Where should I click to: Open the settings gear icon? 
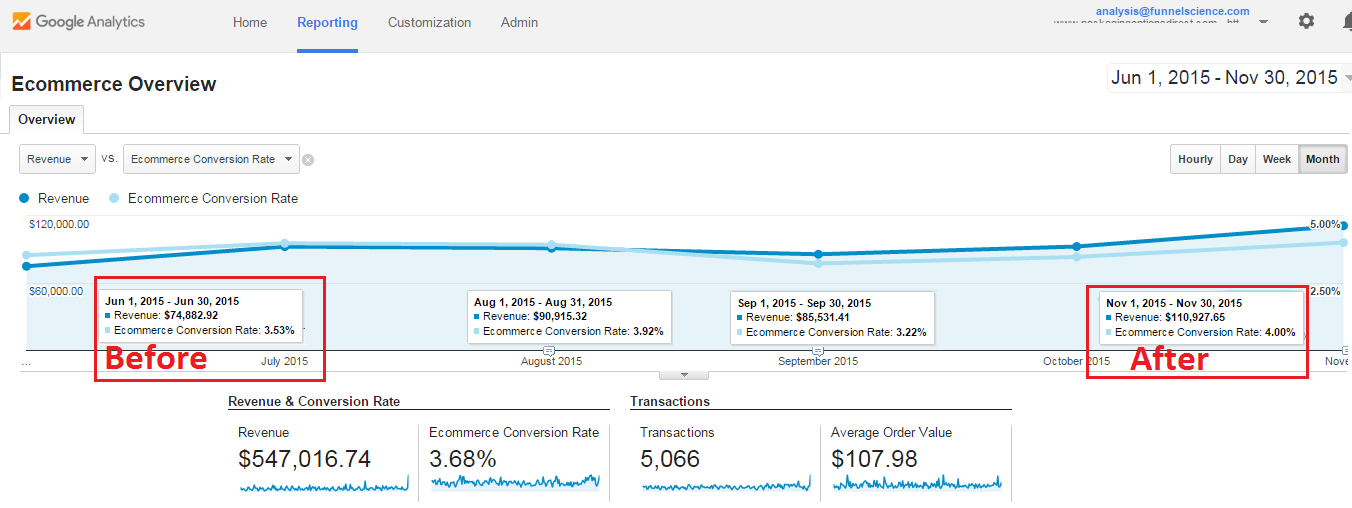tap(1306, 21)
